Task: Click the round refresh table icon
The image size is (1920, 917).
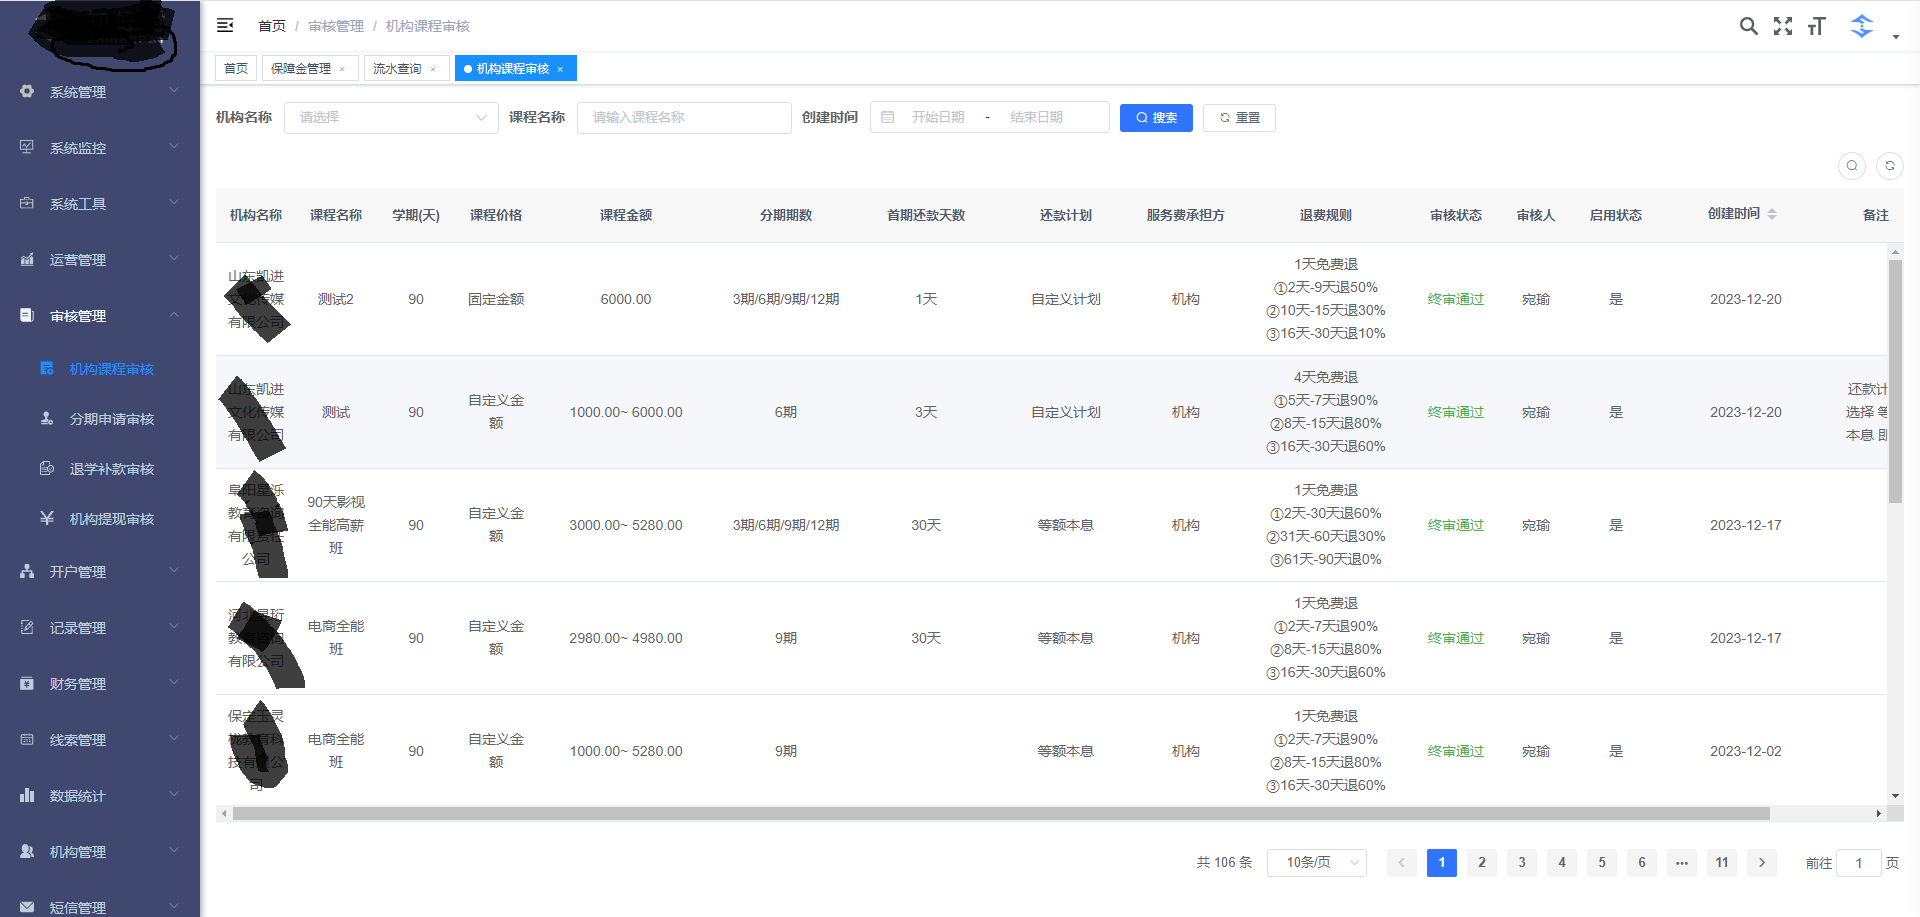Action: [x=1890, y=166]
